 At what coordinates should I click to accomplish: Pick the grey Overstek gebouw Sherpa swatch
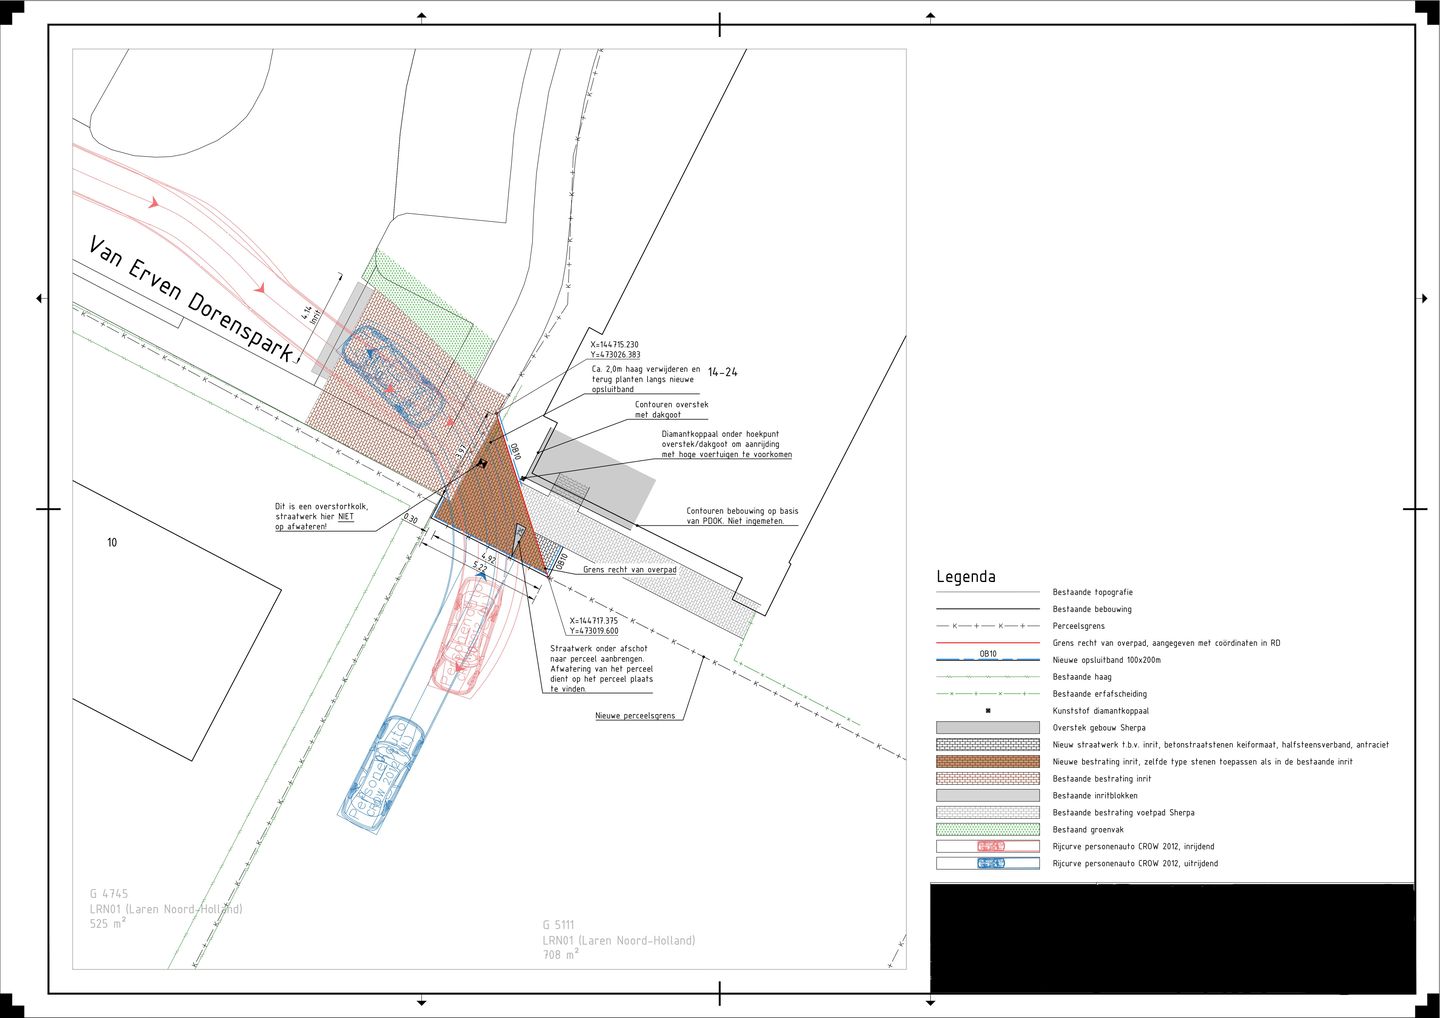click(x=987, y=728)
